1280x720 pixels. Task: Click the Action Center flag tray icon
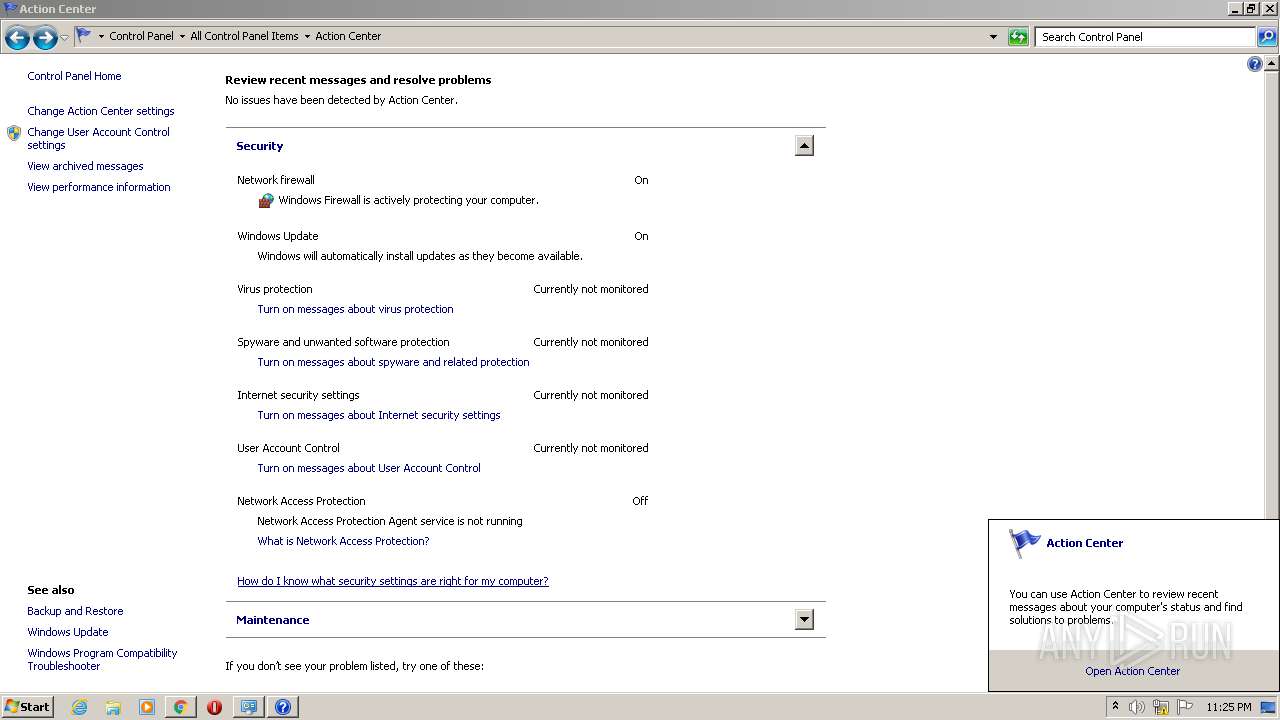(1185, 707)
